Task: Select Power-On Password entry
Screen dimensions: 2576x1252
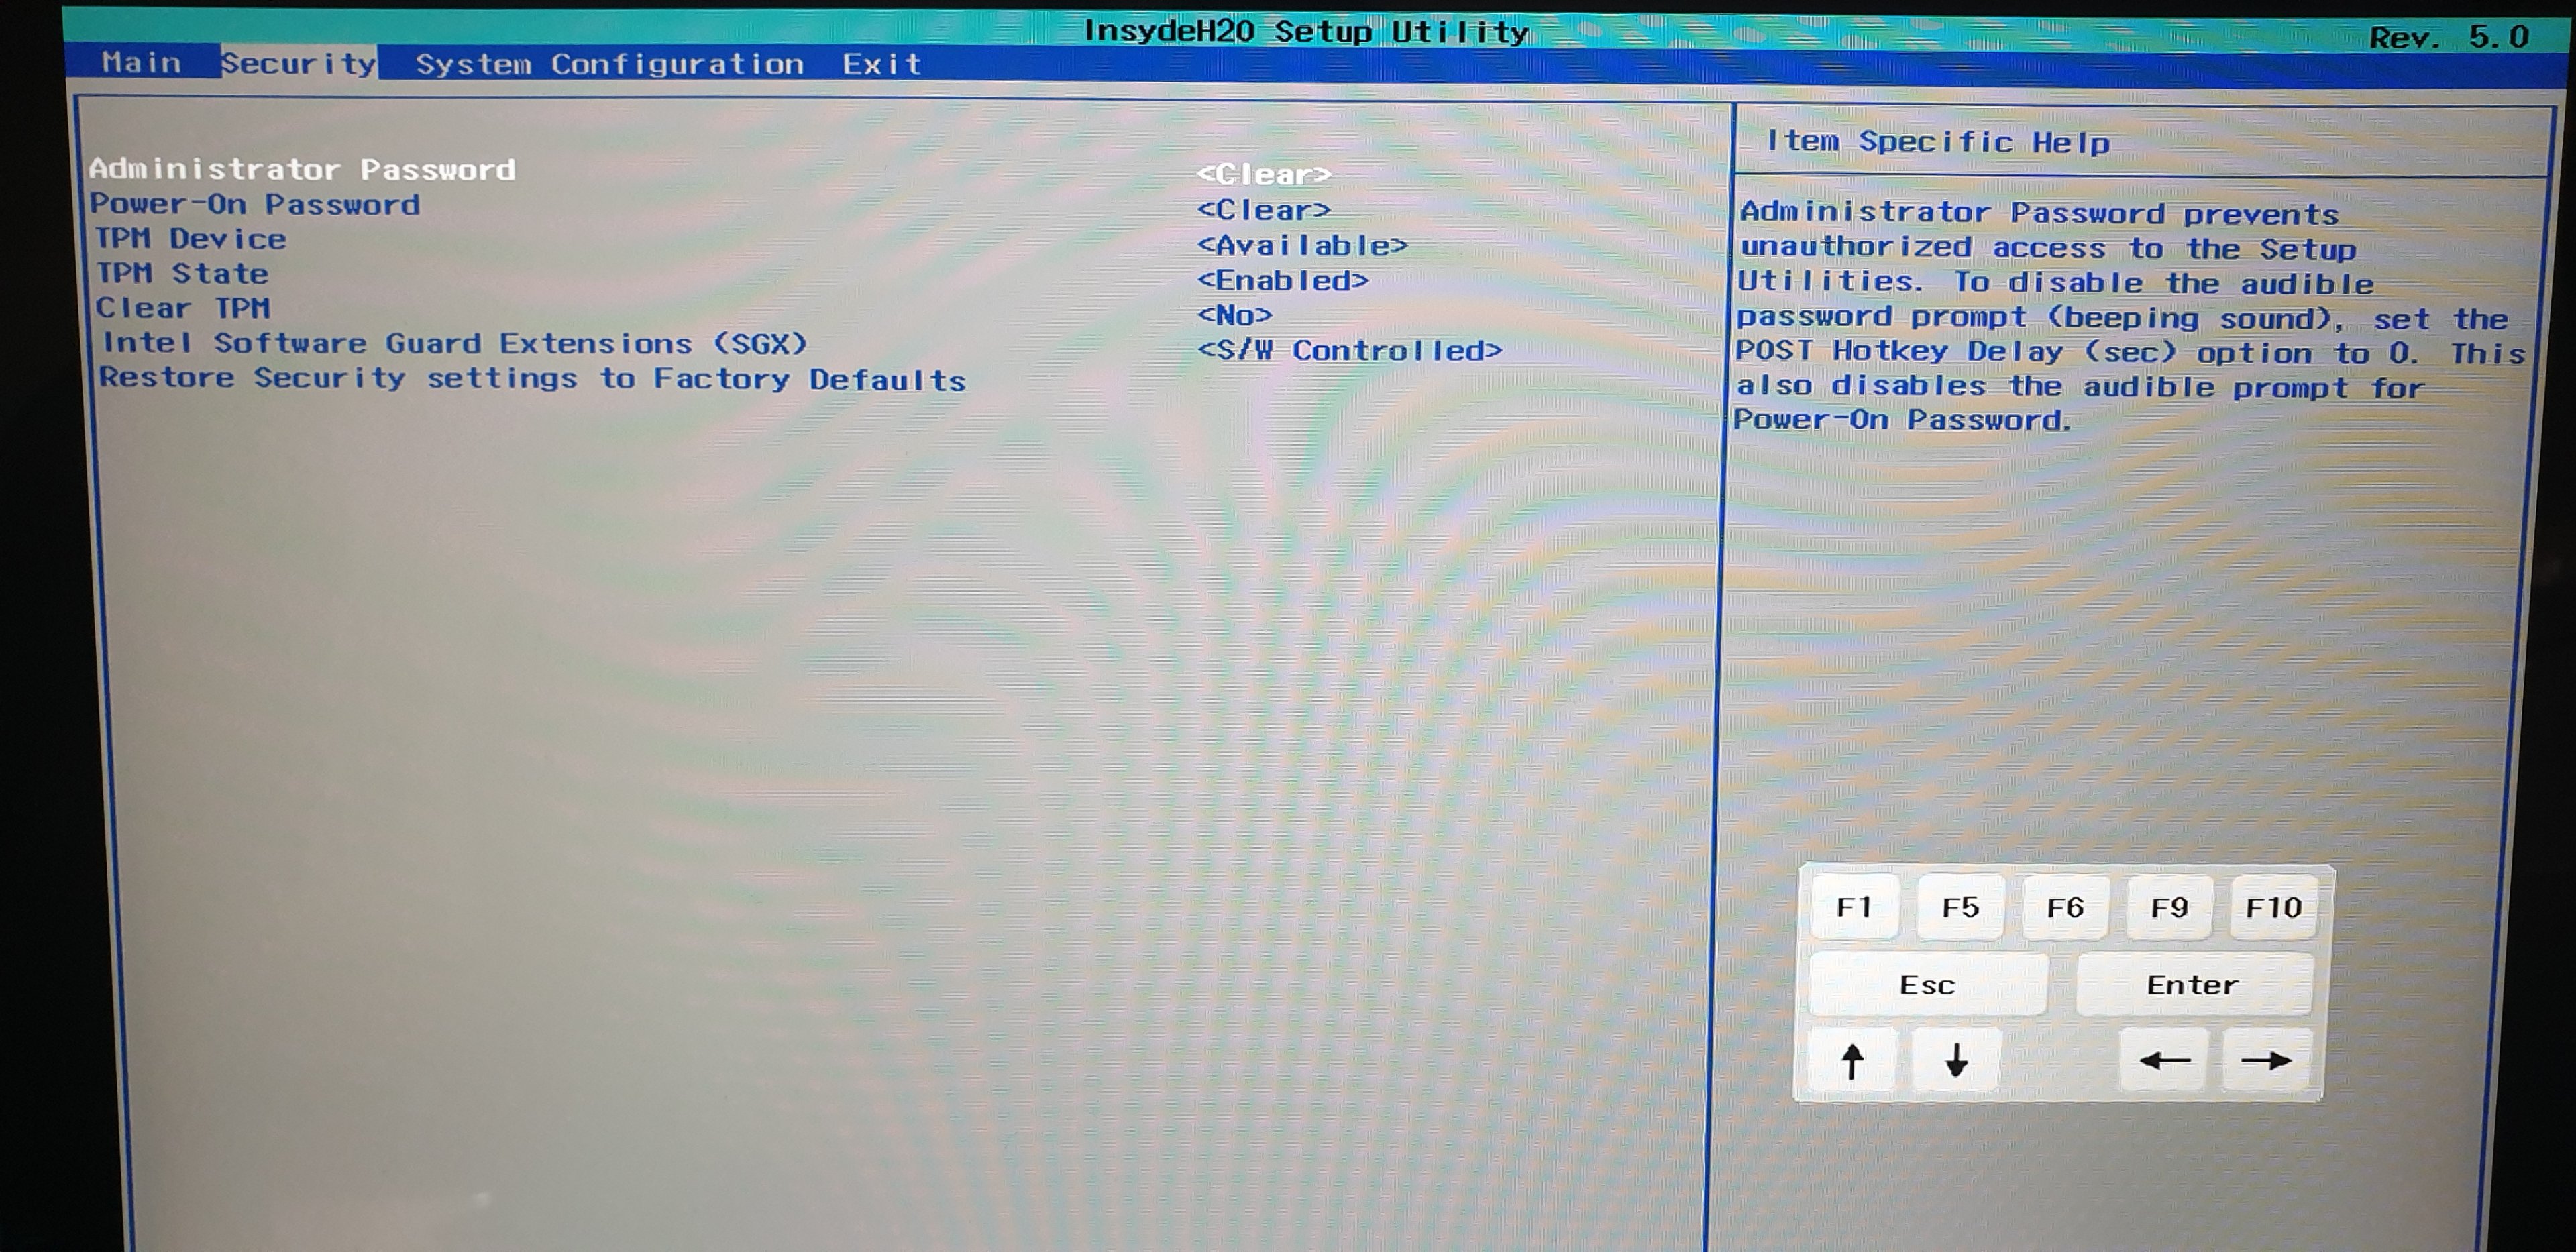Action: click(x=255, y=204)
